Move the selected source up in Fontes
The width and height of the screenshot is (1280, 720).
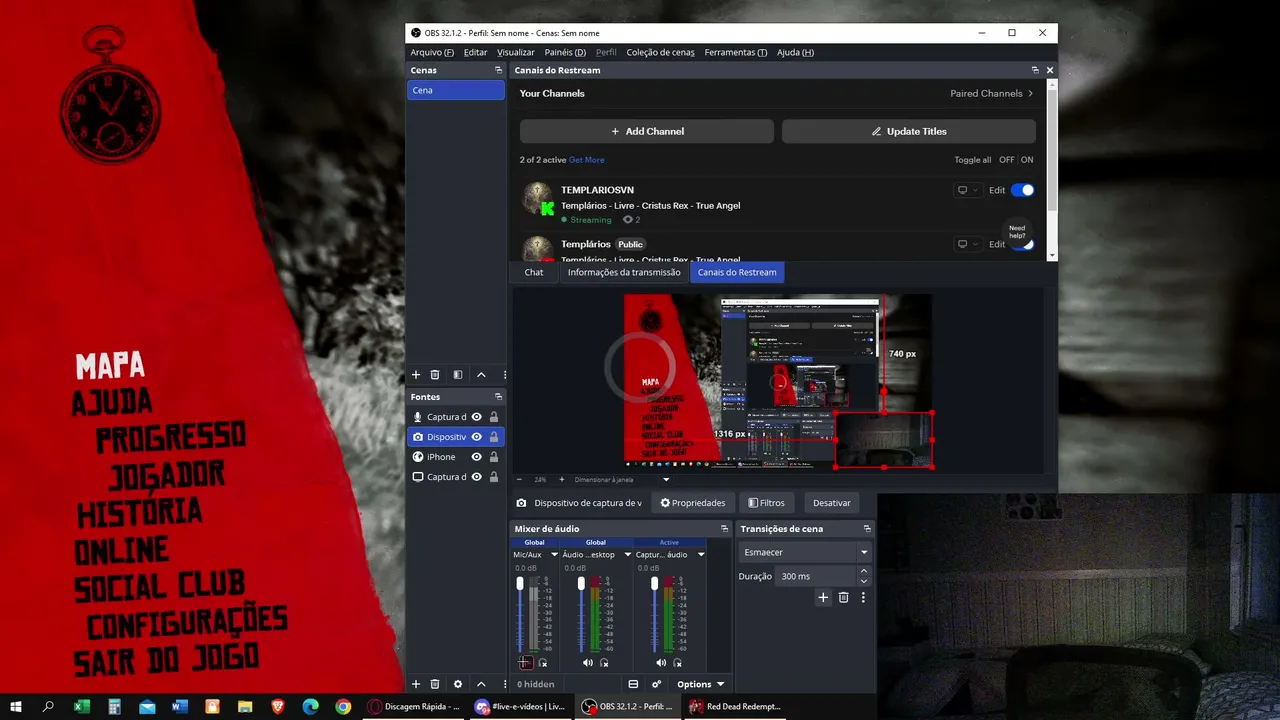(481, 684)
